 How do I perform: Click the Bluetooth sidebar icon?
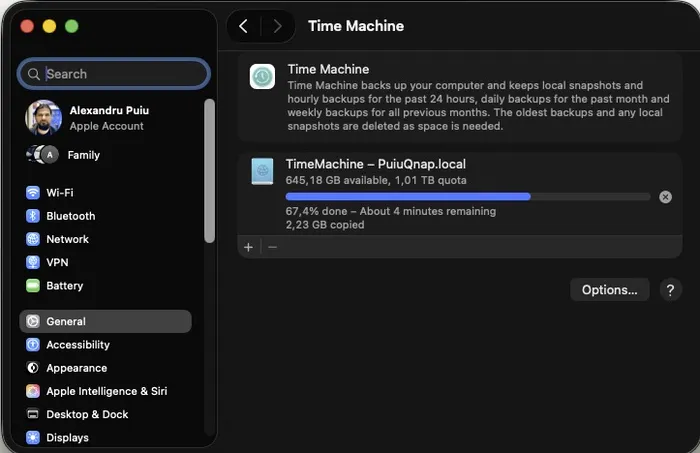point(33,216)
